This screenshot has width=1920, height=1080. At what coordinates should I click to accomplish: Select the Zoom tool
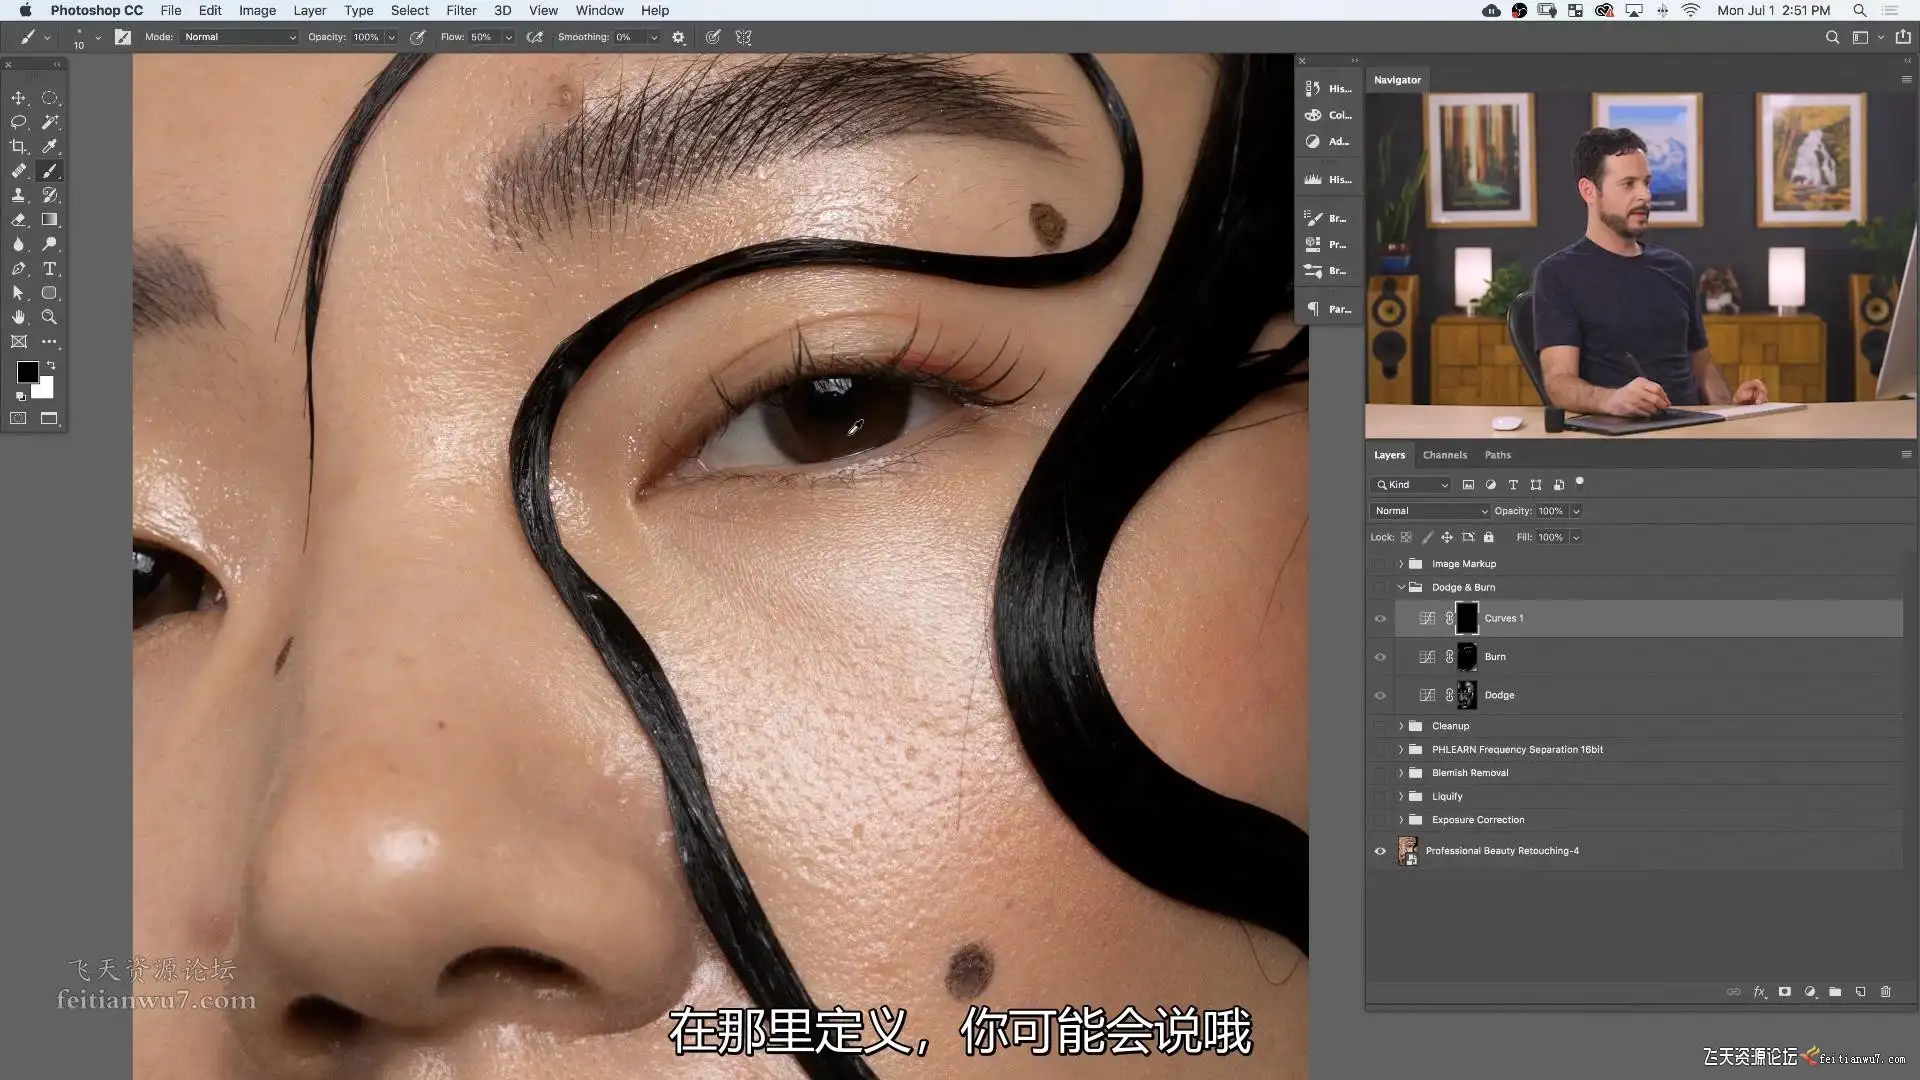click(x=49, y=317)
